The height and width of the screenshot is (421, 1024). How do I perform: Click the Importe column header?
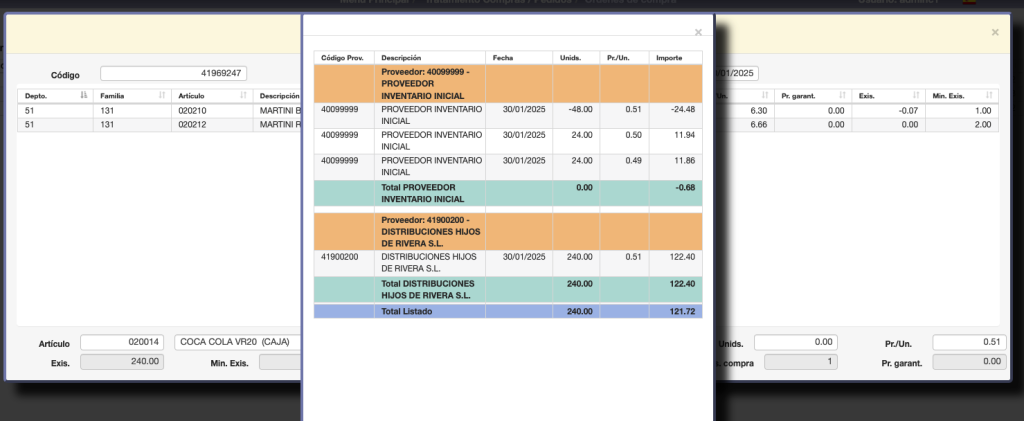tap(675, 57)
